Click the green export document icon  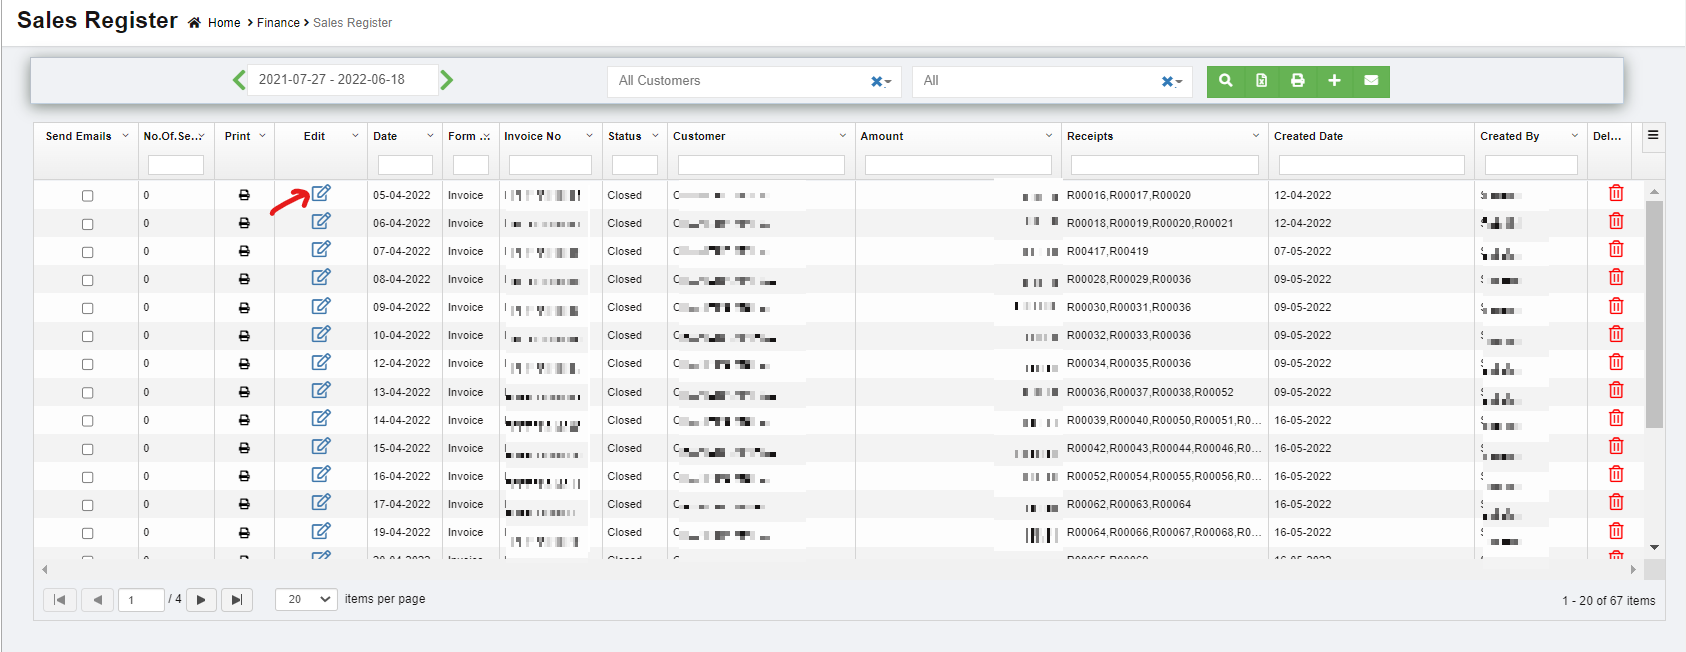click(x=1261, y=81)
